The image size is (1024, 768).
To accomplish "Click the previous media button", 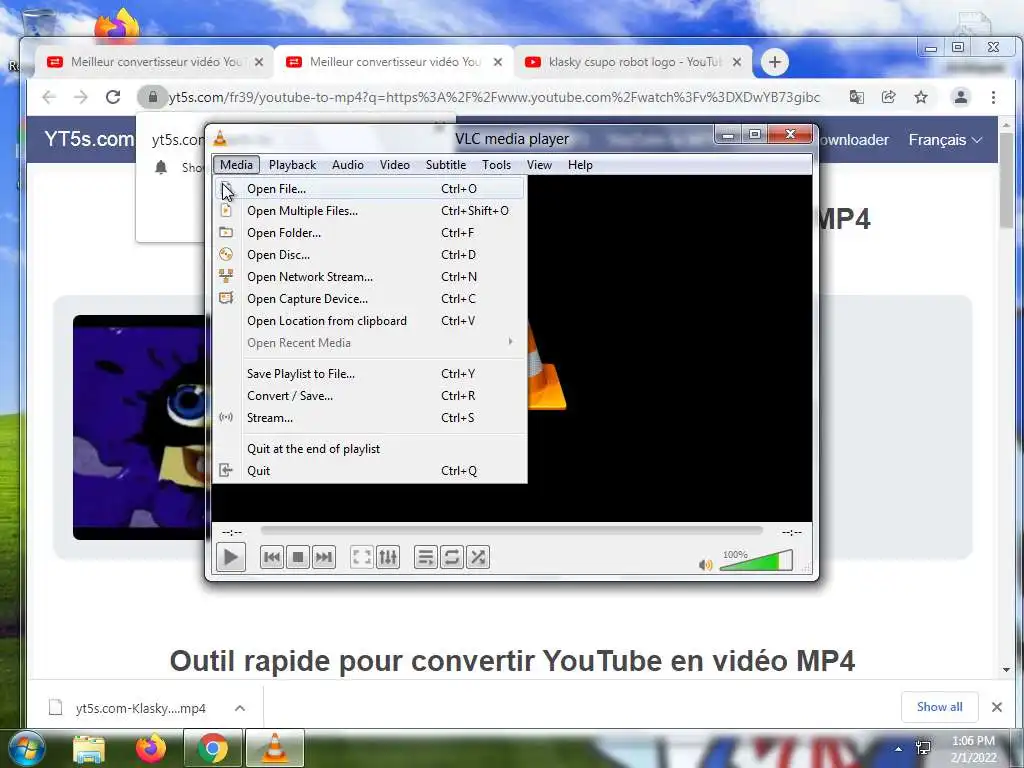I will click(x=272, y=557).
